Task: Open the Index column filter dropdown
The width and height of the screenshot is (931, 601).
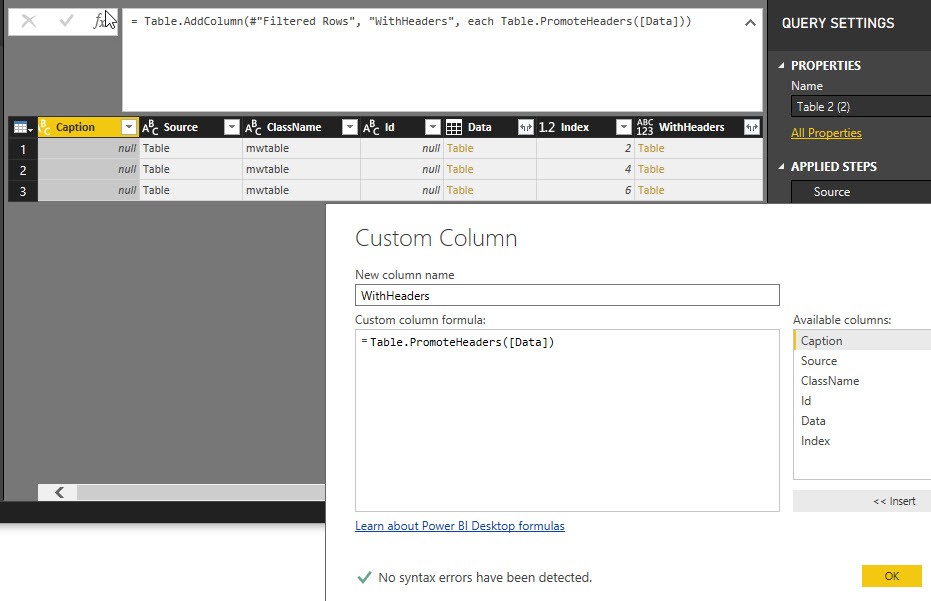Action: [623, 127]
